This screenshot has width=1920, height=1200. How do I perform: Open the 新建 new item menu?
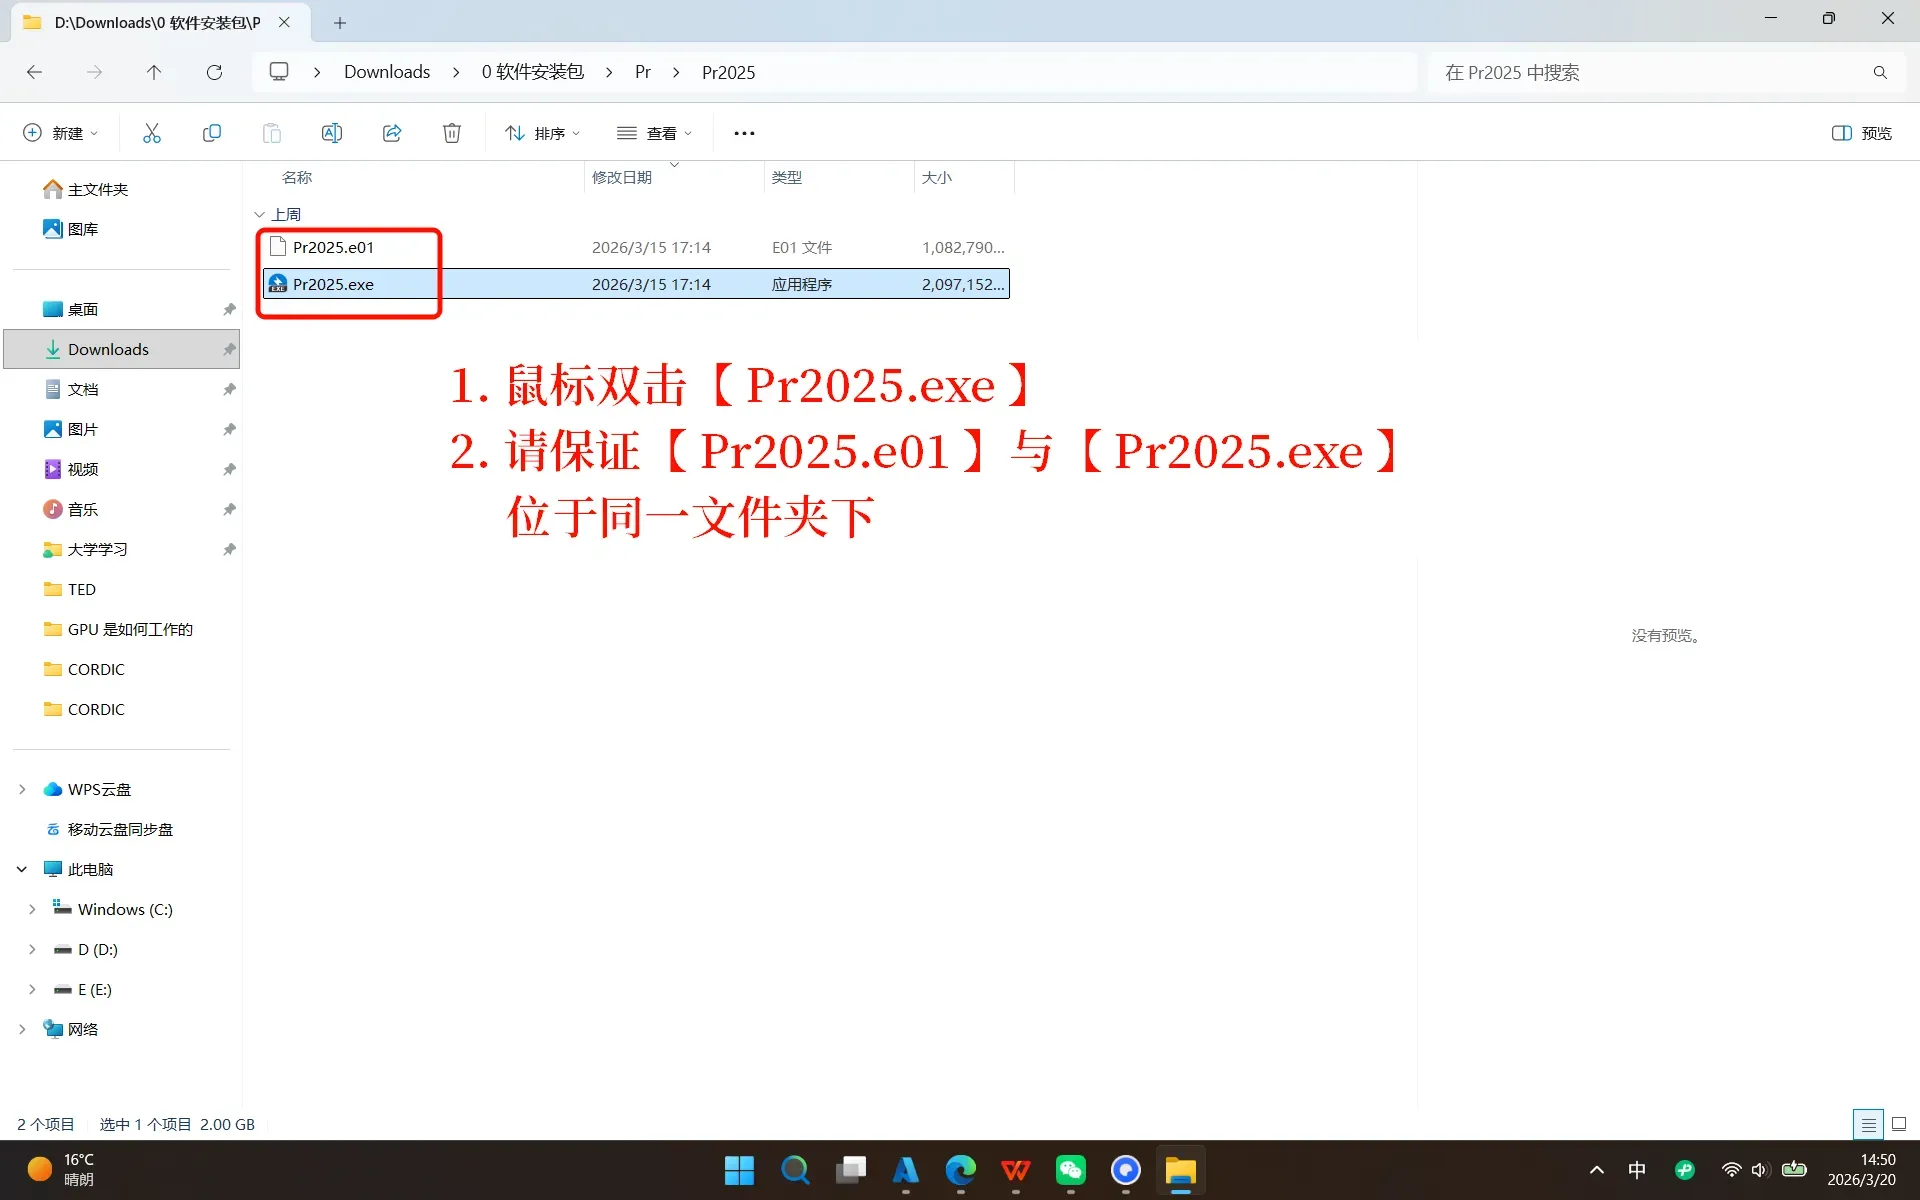tap(60, 133)
